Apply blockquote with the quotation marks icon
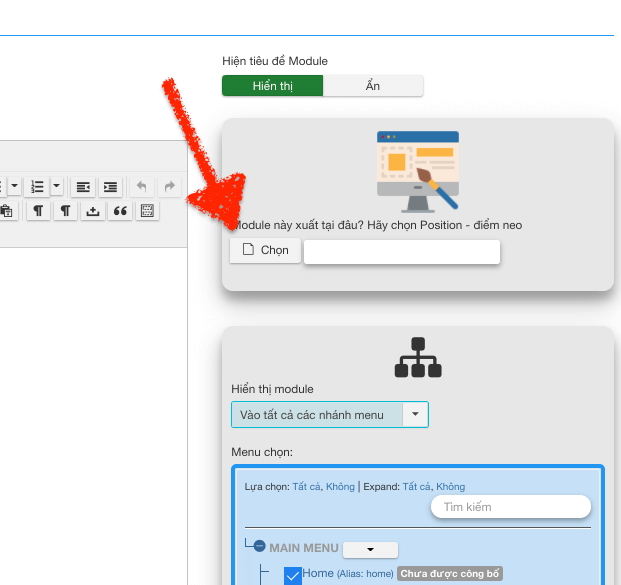This screenshot has height=585, width=621. point(120,211)
